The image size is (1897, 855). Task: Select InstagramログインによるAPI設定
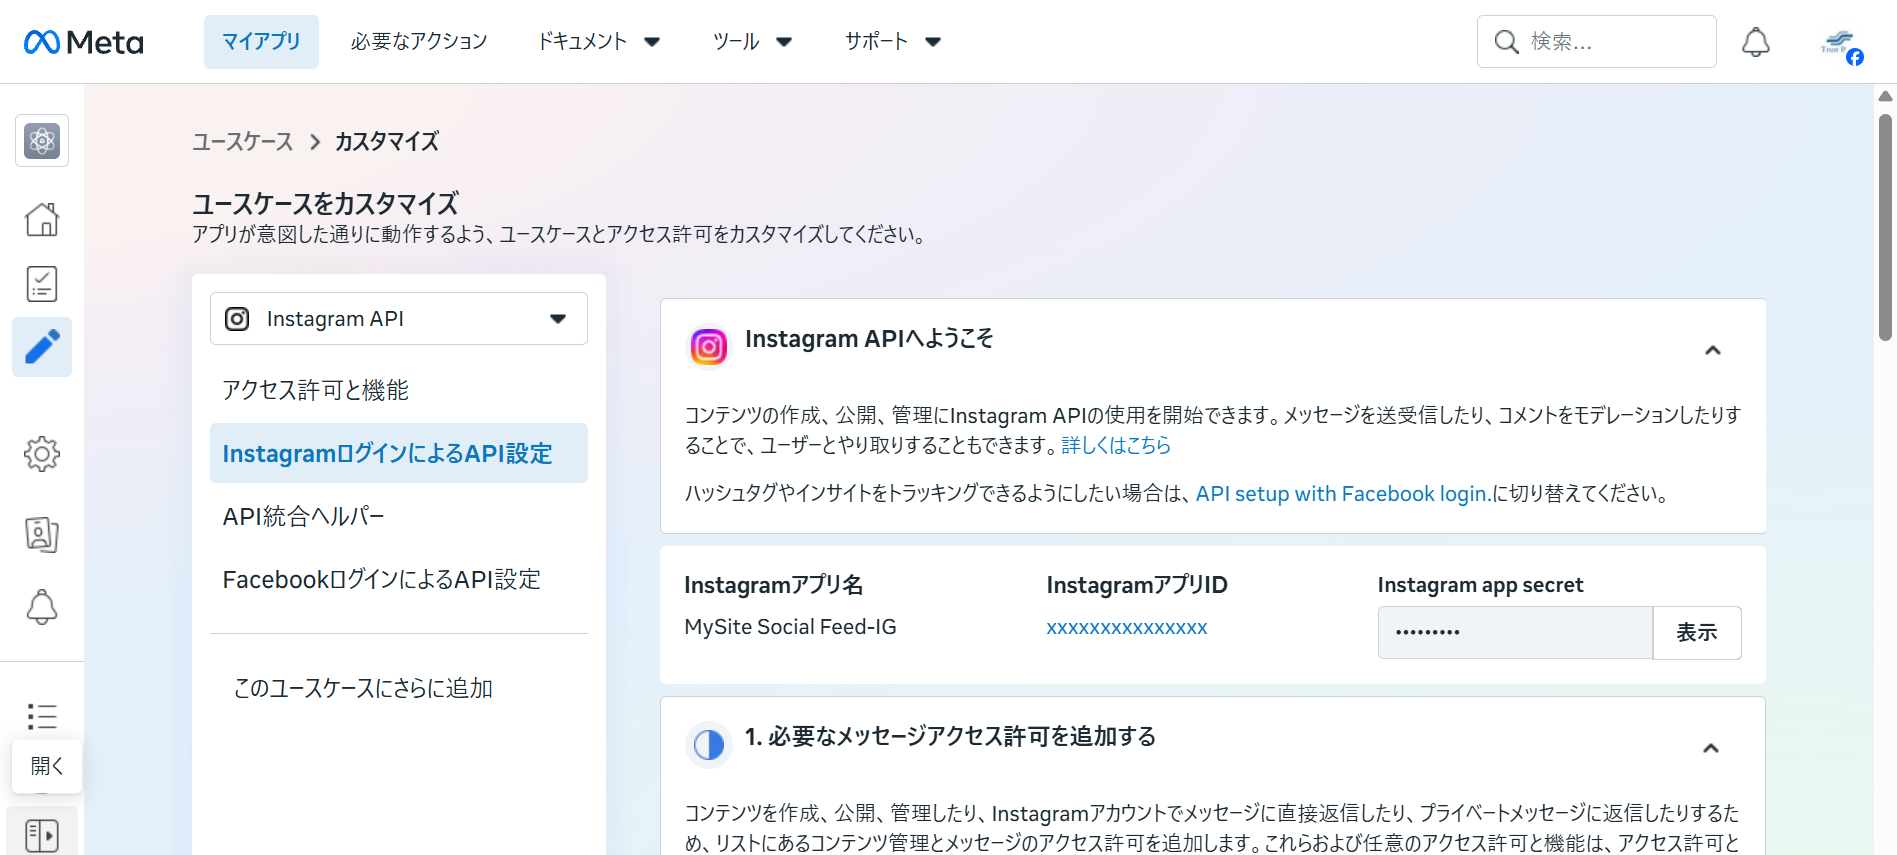tap(399, 453)
